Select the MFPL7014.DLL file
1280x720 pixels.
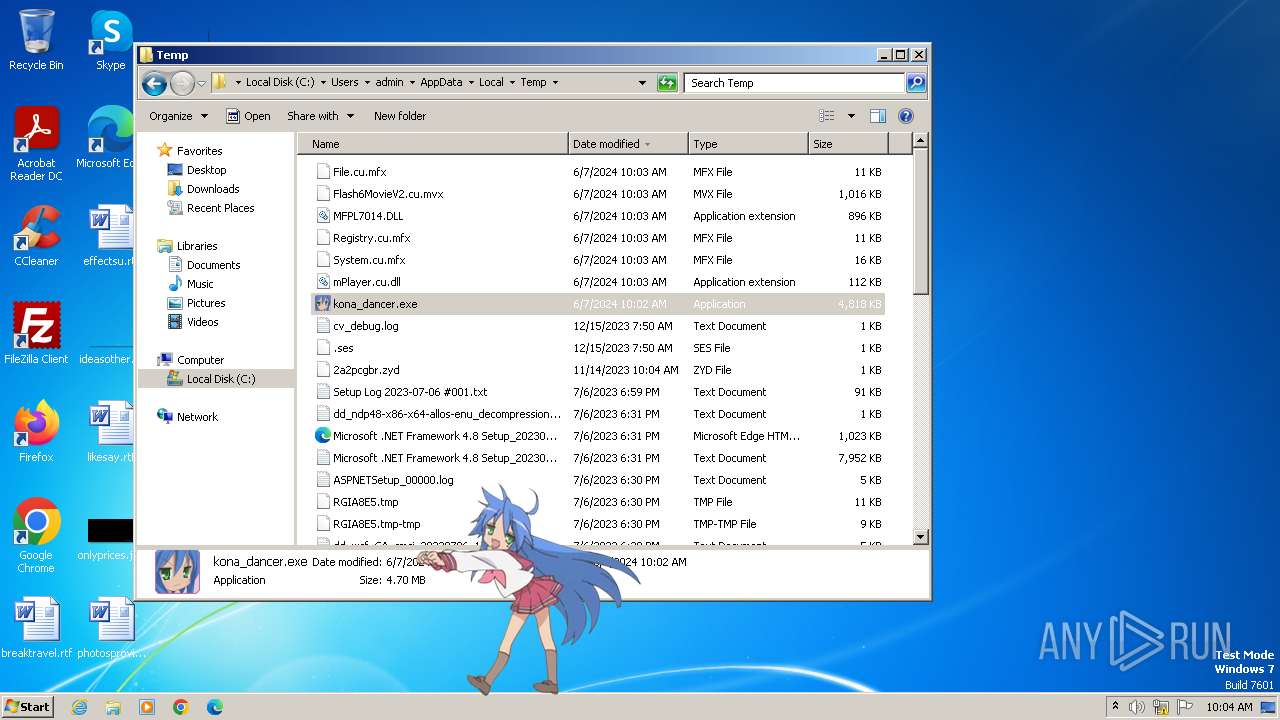pyautogui.click(x=598, y=216)
